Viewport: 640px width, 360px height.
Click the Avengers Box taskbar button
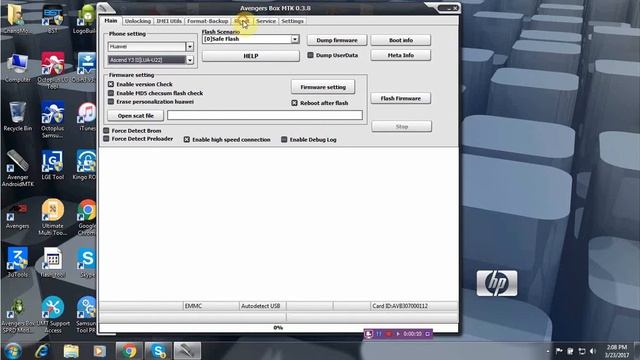(187, 351)
